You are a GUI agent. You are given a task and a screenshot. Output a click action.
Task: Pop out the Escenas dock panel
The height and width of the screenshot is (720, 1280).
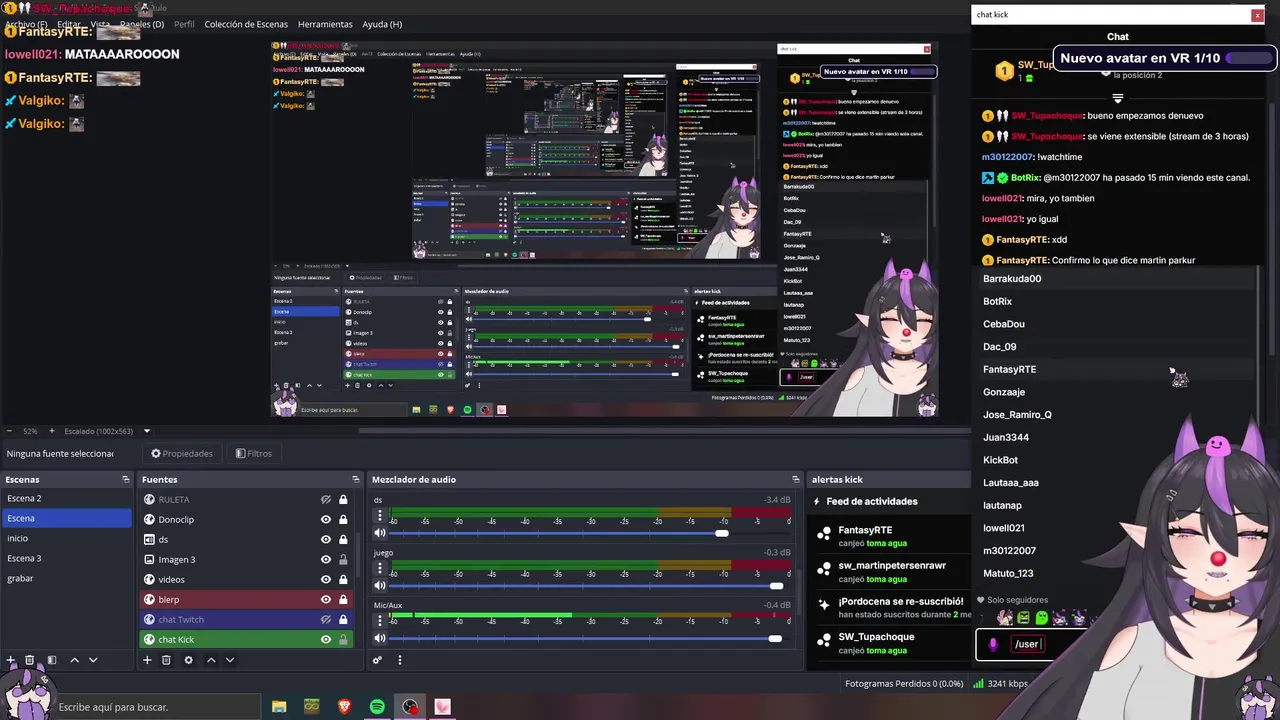click(x=125, y=479)
